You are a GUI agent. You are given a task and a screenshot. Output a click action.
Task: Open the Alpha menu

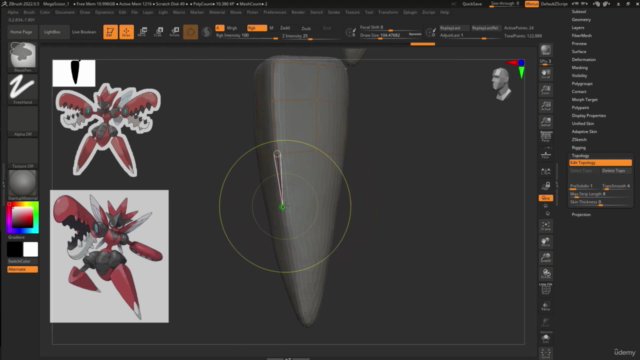[x=13, y=12]
